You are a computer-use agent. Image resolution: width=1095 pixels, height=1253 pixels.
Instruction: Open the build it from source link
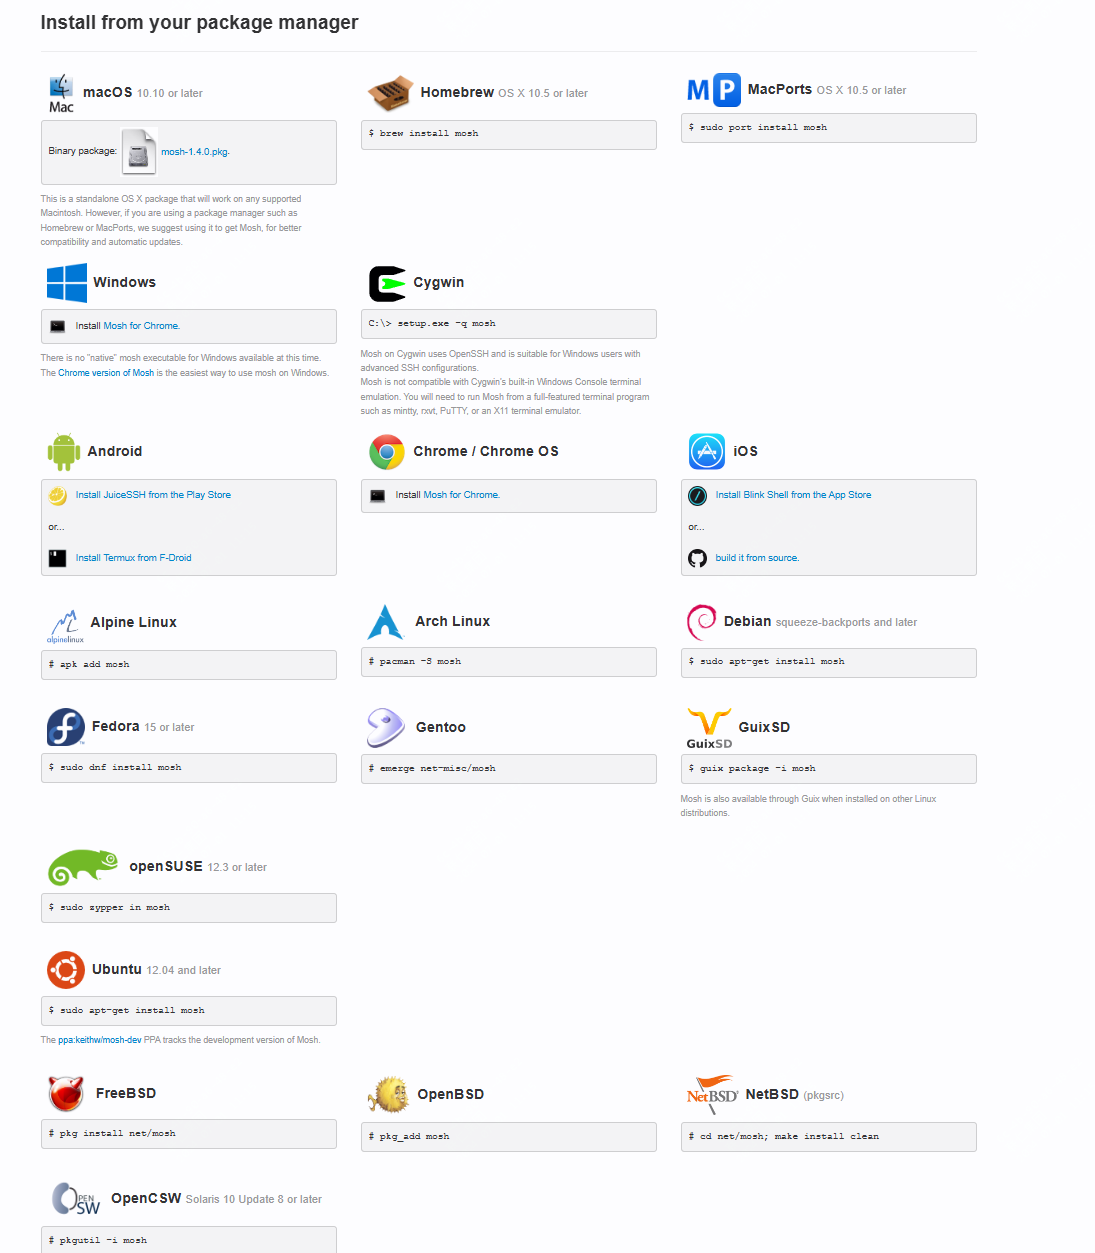tap(757, 558)
